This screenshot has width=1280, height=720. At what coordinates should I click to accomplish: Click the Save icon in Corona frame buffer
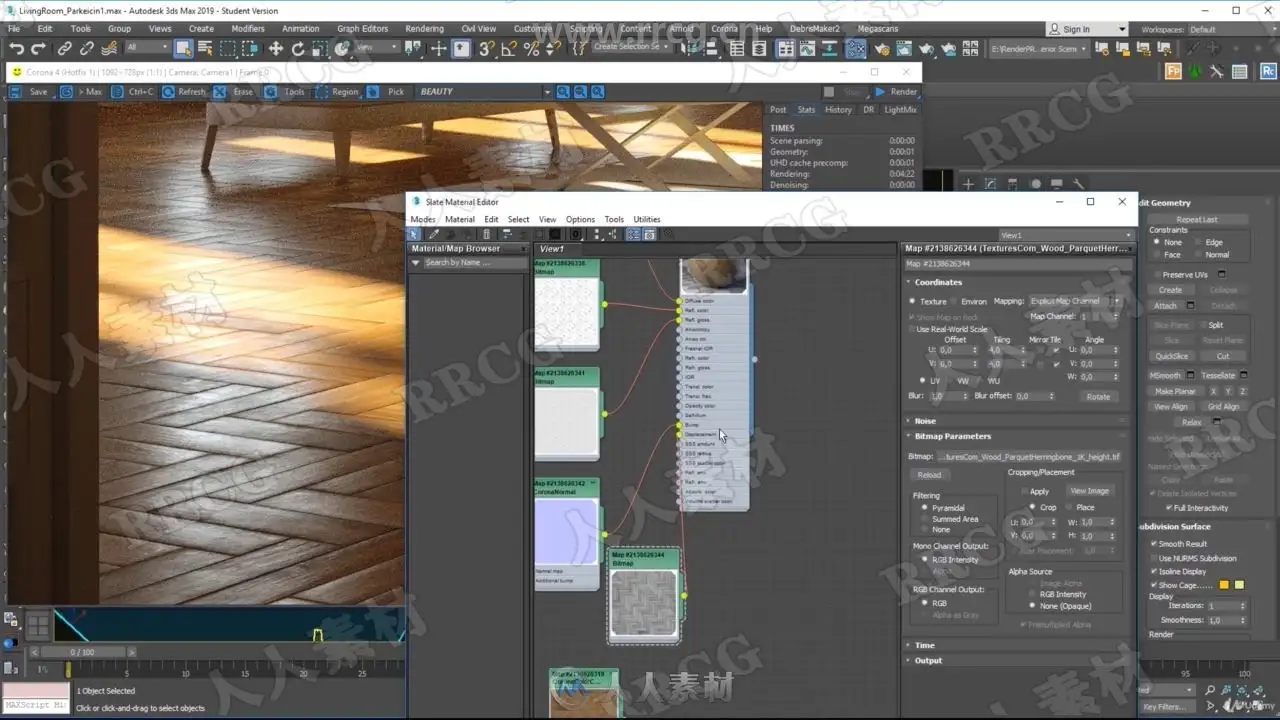tap(17, 92)
